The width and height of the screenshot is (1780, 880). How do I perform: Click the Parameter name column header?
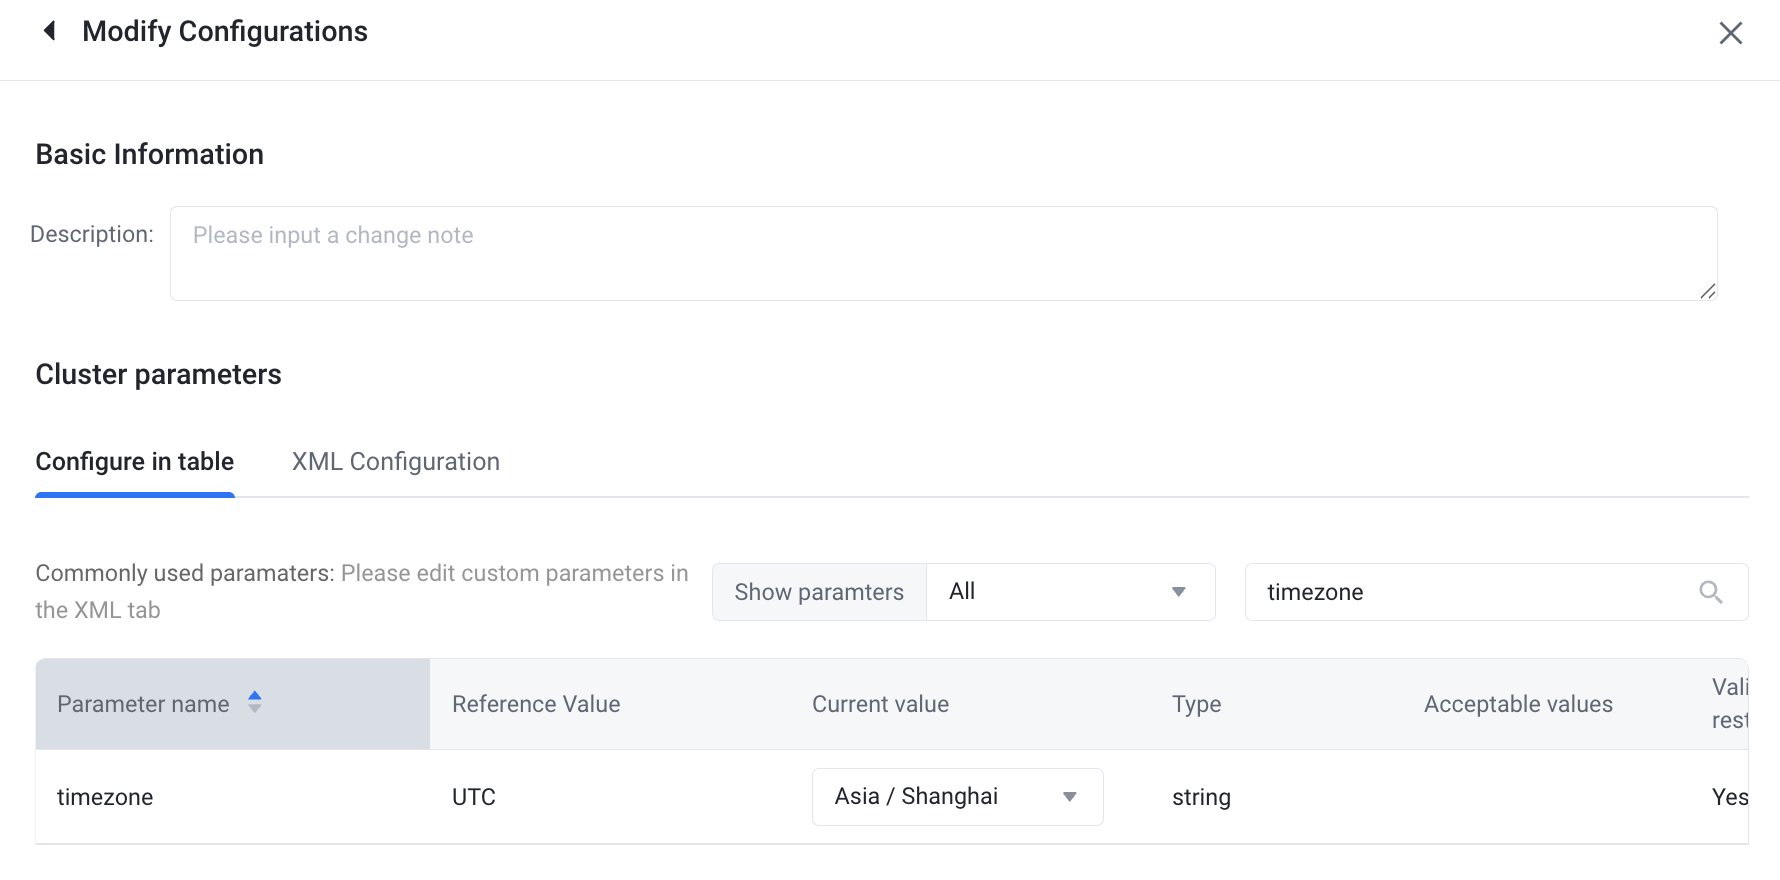click(143, 704)
